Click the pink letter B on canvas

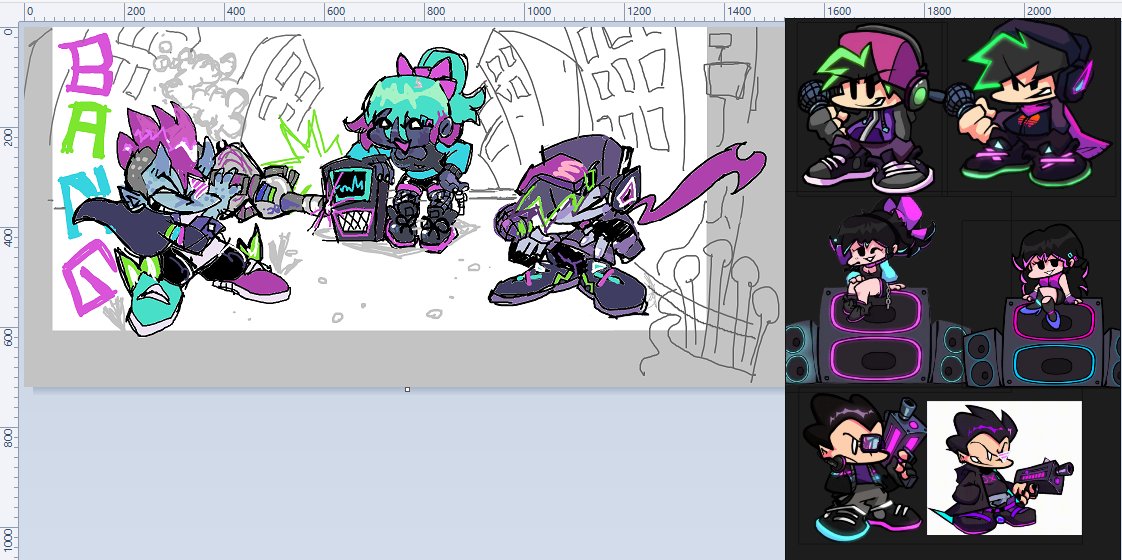87,64
